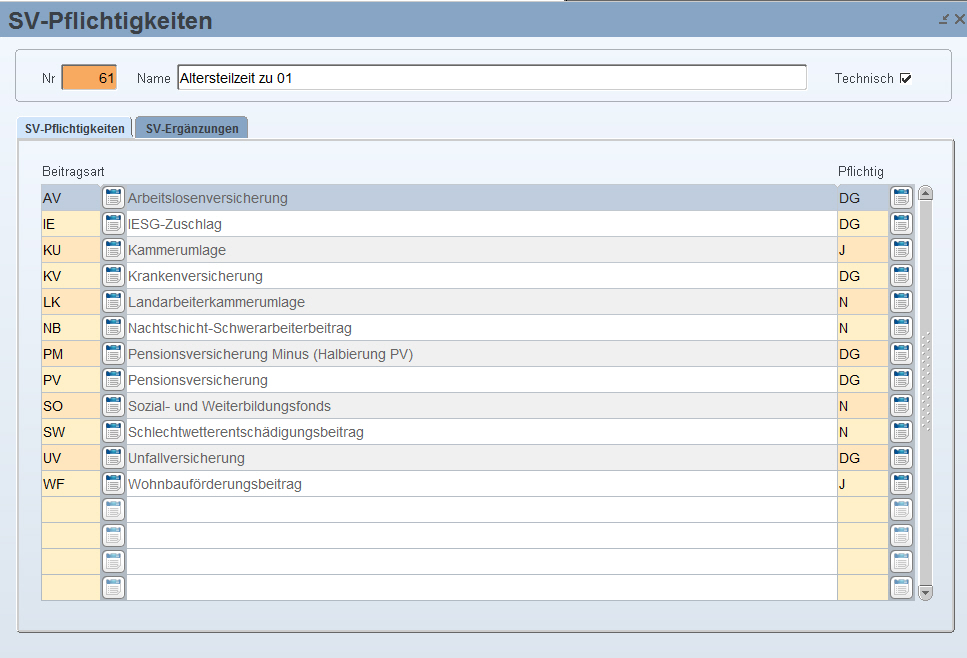The image size is (967, 658).
Task: Close the SV-Pflichtigkeiten window
Action: (960, 19)
